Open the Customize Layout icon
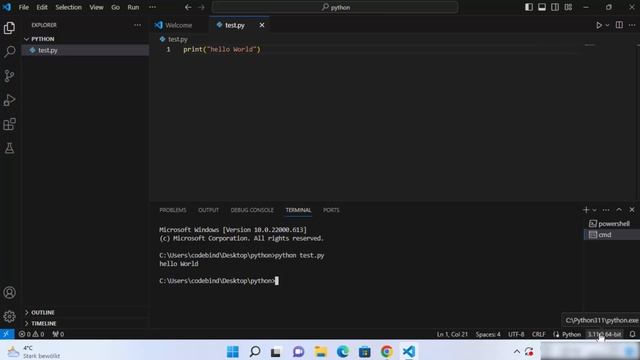This screenshot has width=640, height=360. [568, 7]
